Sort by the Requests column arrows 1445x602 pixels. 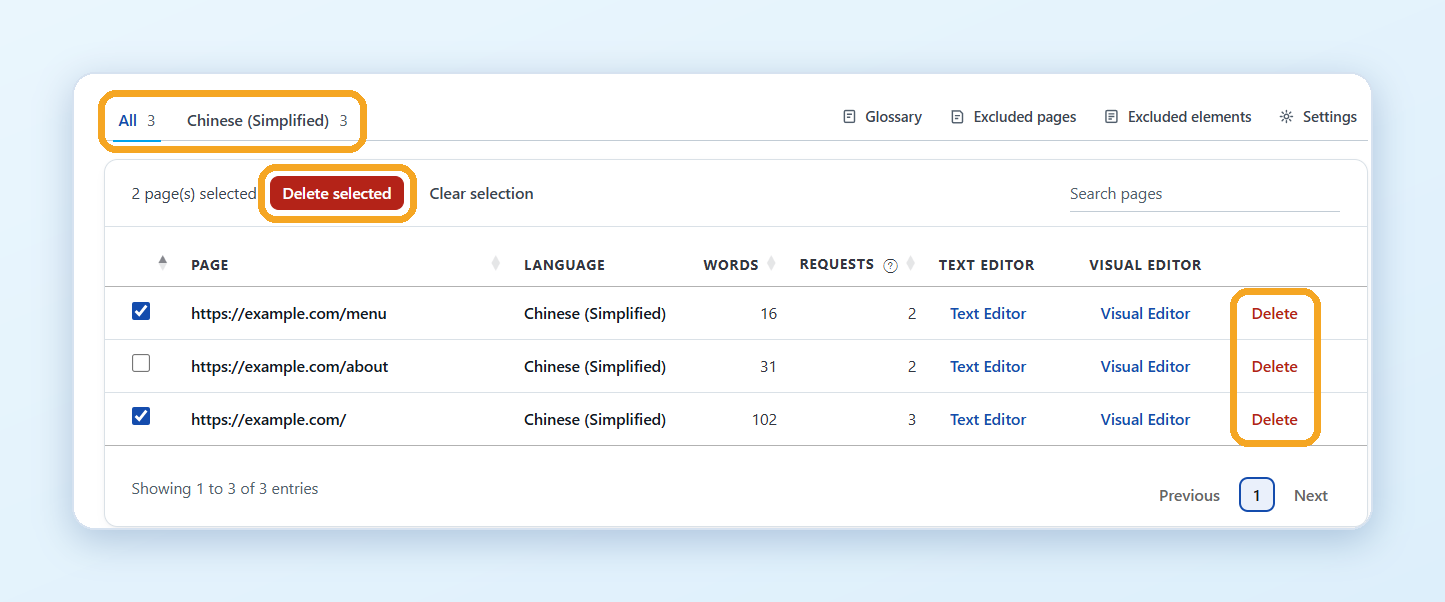[911, 264]
